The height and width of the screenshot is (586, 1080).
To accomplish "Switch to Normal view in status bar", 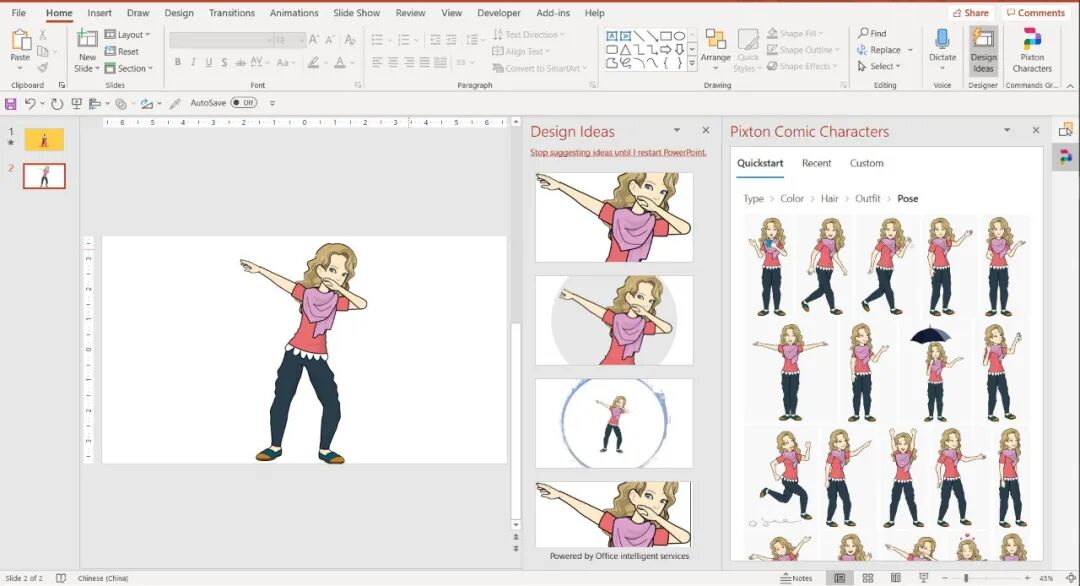I will (840, 578).
